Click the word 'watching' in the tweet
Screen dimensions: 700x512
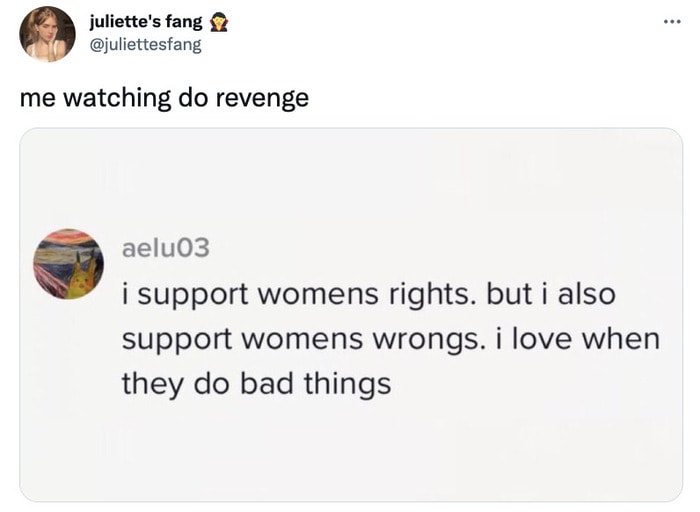(117, 99)
